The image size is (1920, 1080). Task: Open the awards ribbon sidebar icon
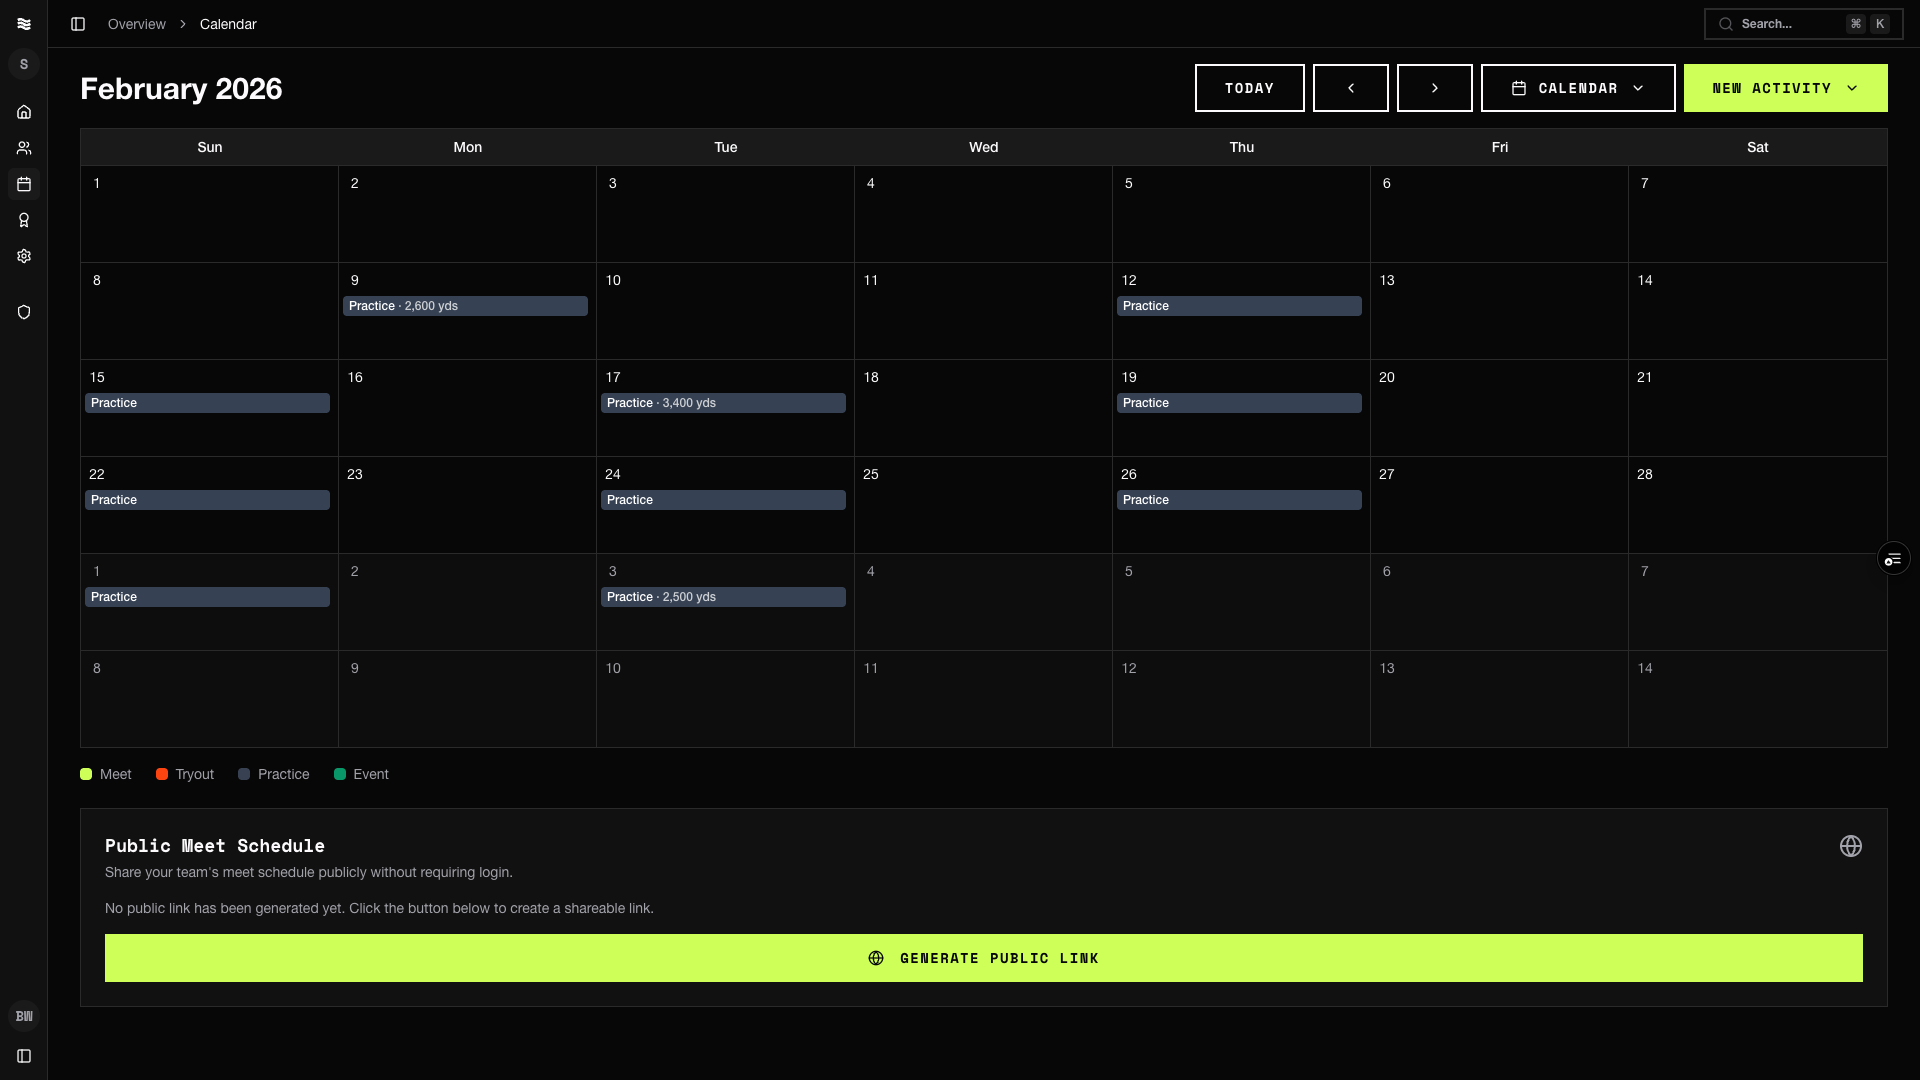click(24, 220)
